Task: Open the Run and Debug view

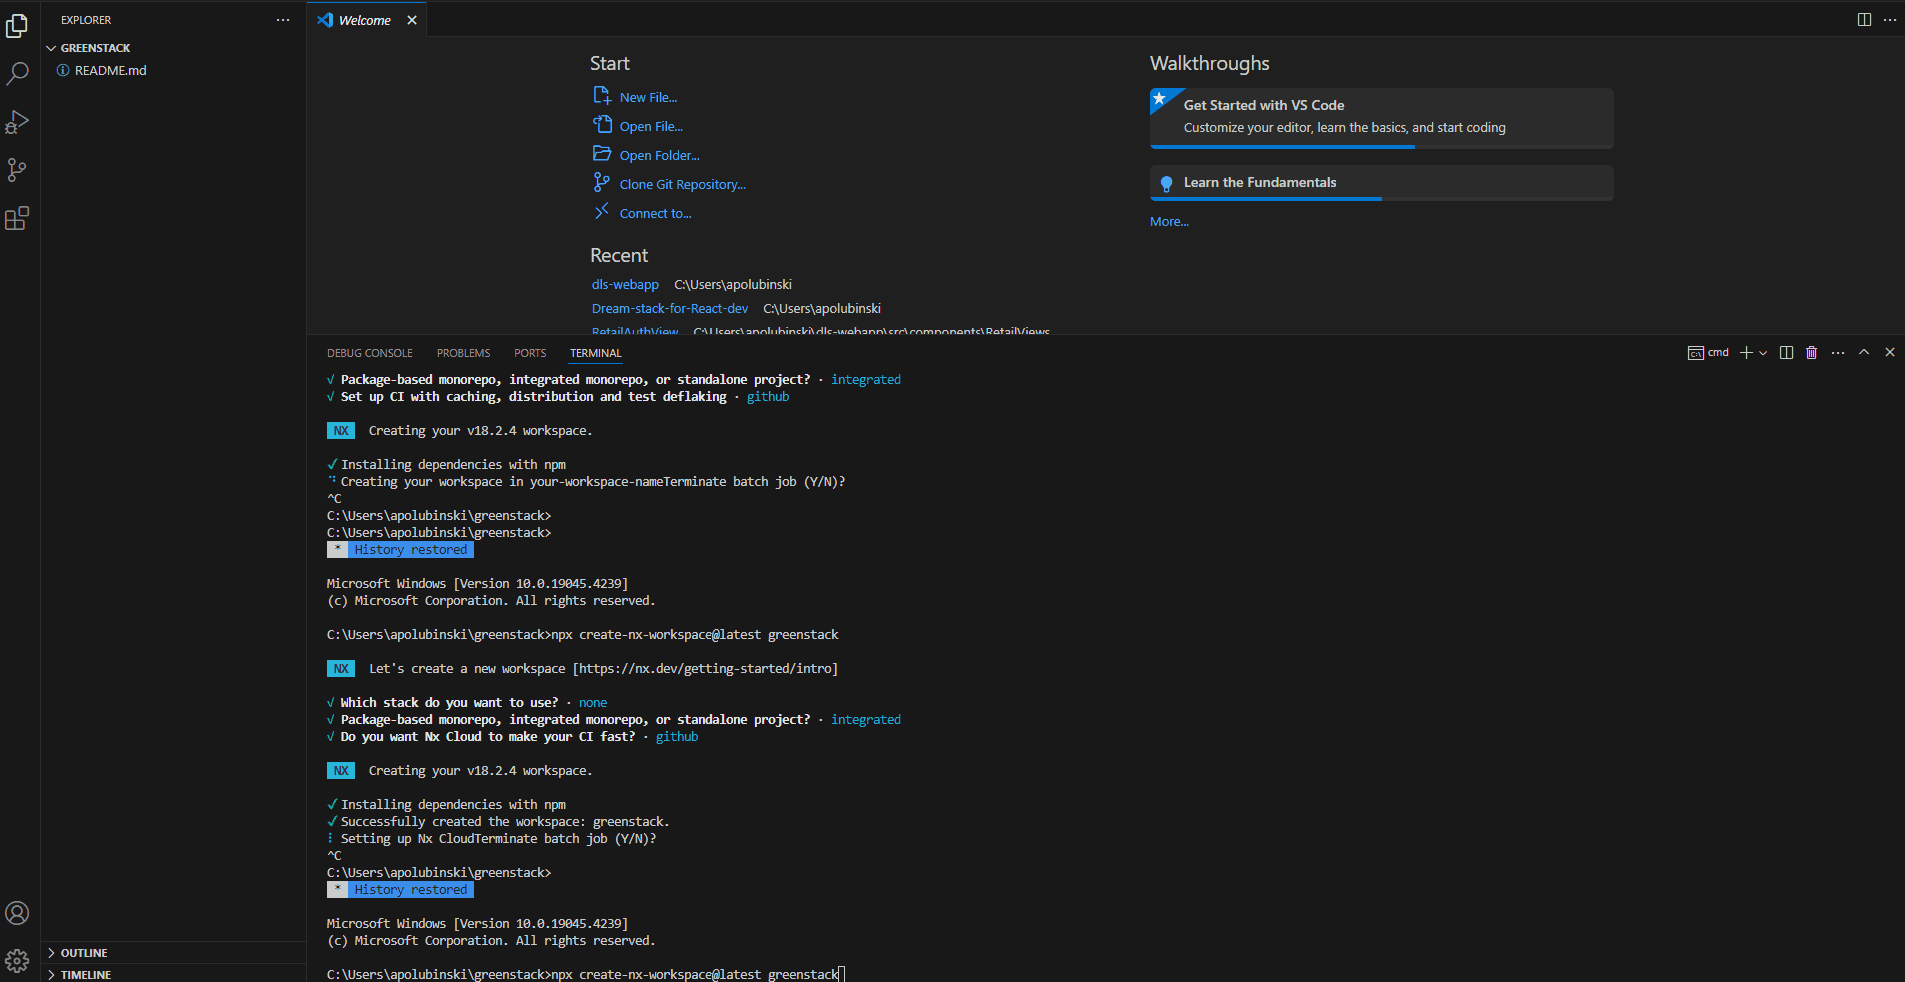Action: point(17,122)
